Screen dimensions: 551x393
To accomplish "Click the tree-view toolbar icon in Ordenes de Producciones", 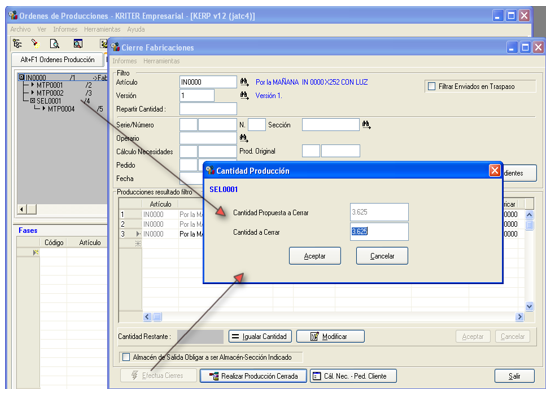I will point(17,44).
